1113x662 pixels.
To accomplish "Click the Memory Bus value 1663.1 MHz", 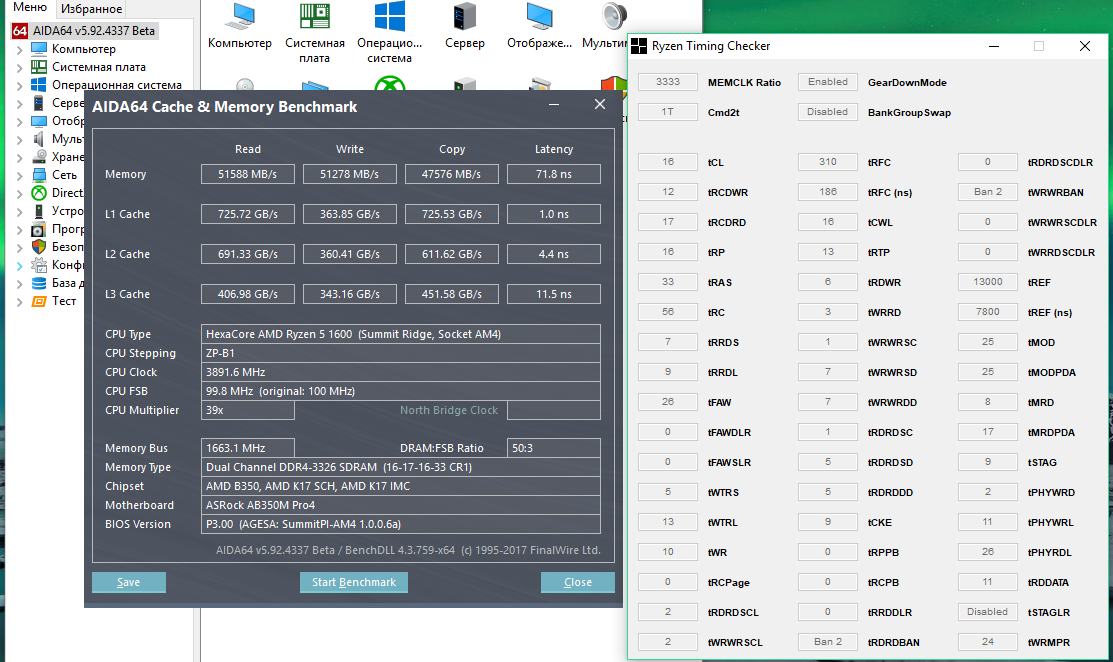I will [248, 448].
